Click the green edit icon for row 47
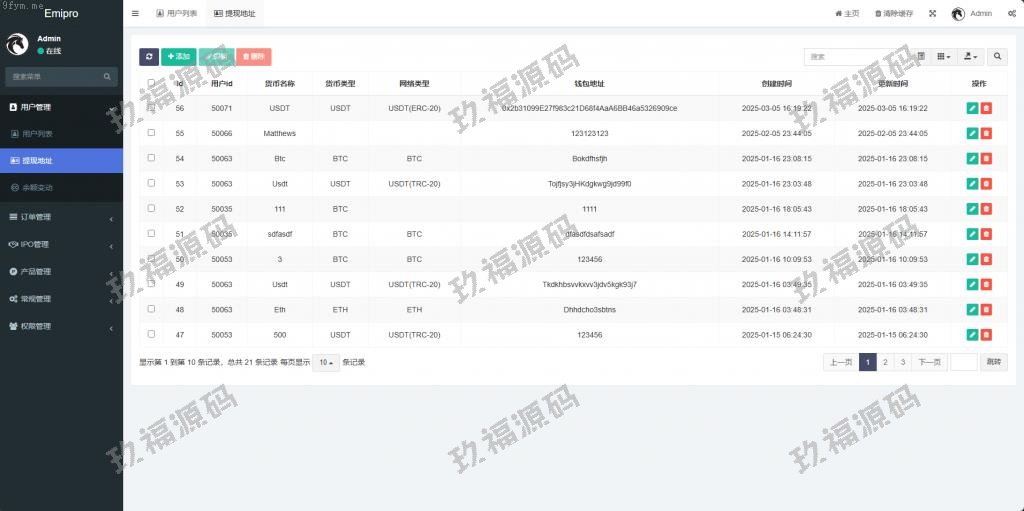Image resolution: width=1024 pixels, height=511 pixels. [x=972, y=335]
